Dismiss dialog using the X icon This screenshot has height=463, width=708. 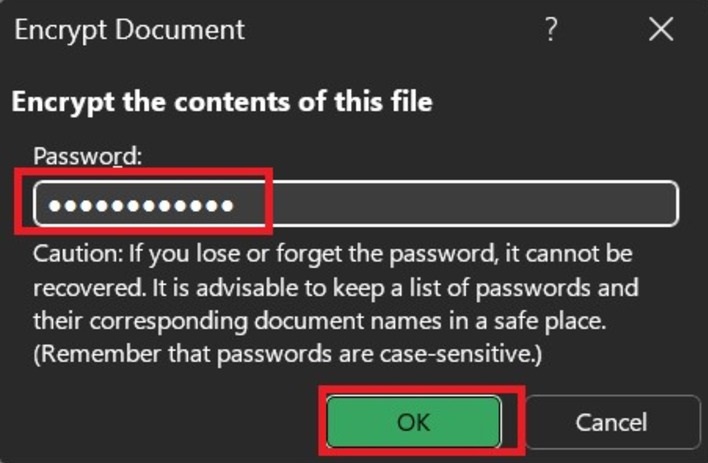tap(661, 29)
